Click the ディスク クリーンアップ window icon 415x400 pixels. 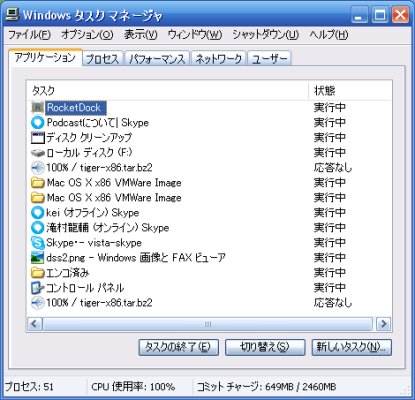[37, 137]
